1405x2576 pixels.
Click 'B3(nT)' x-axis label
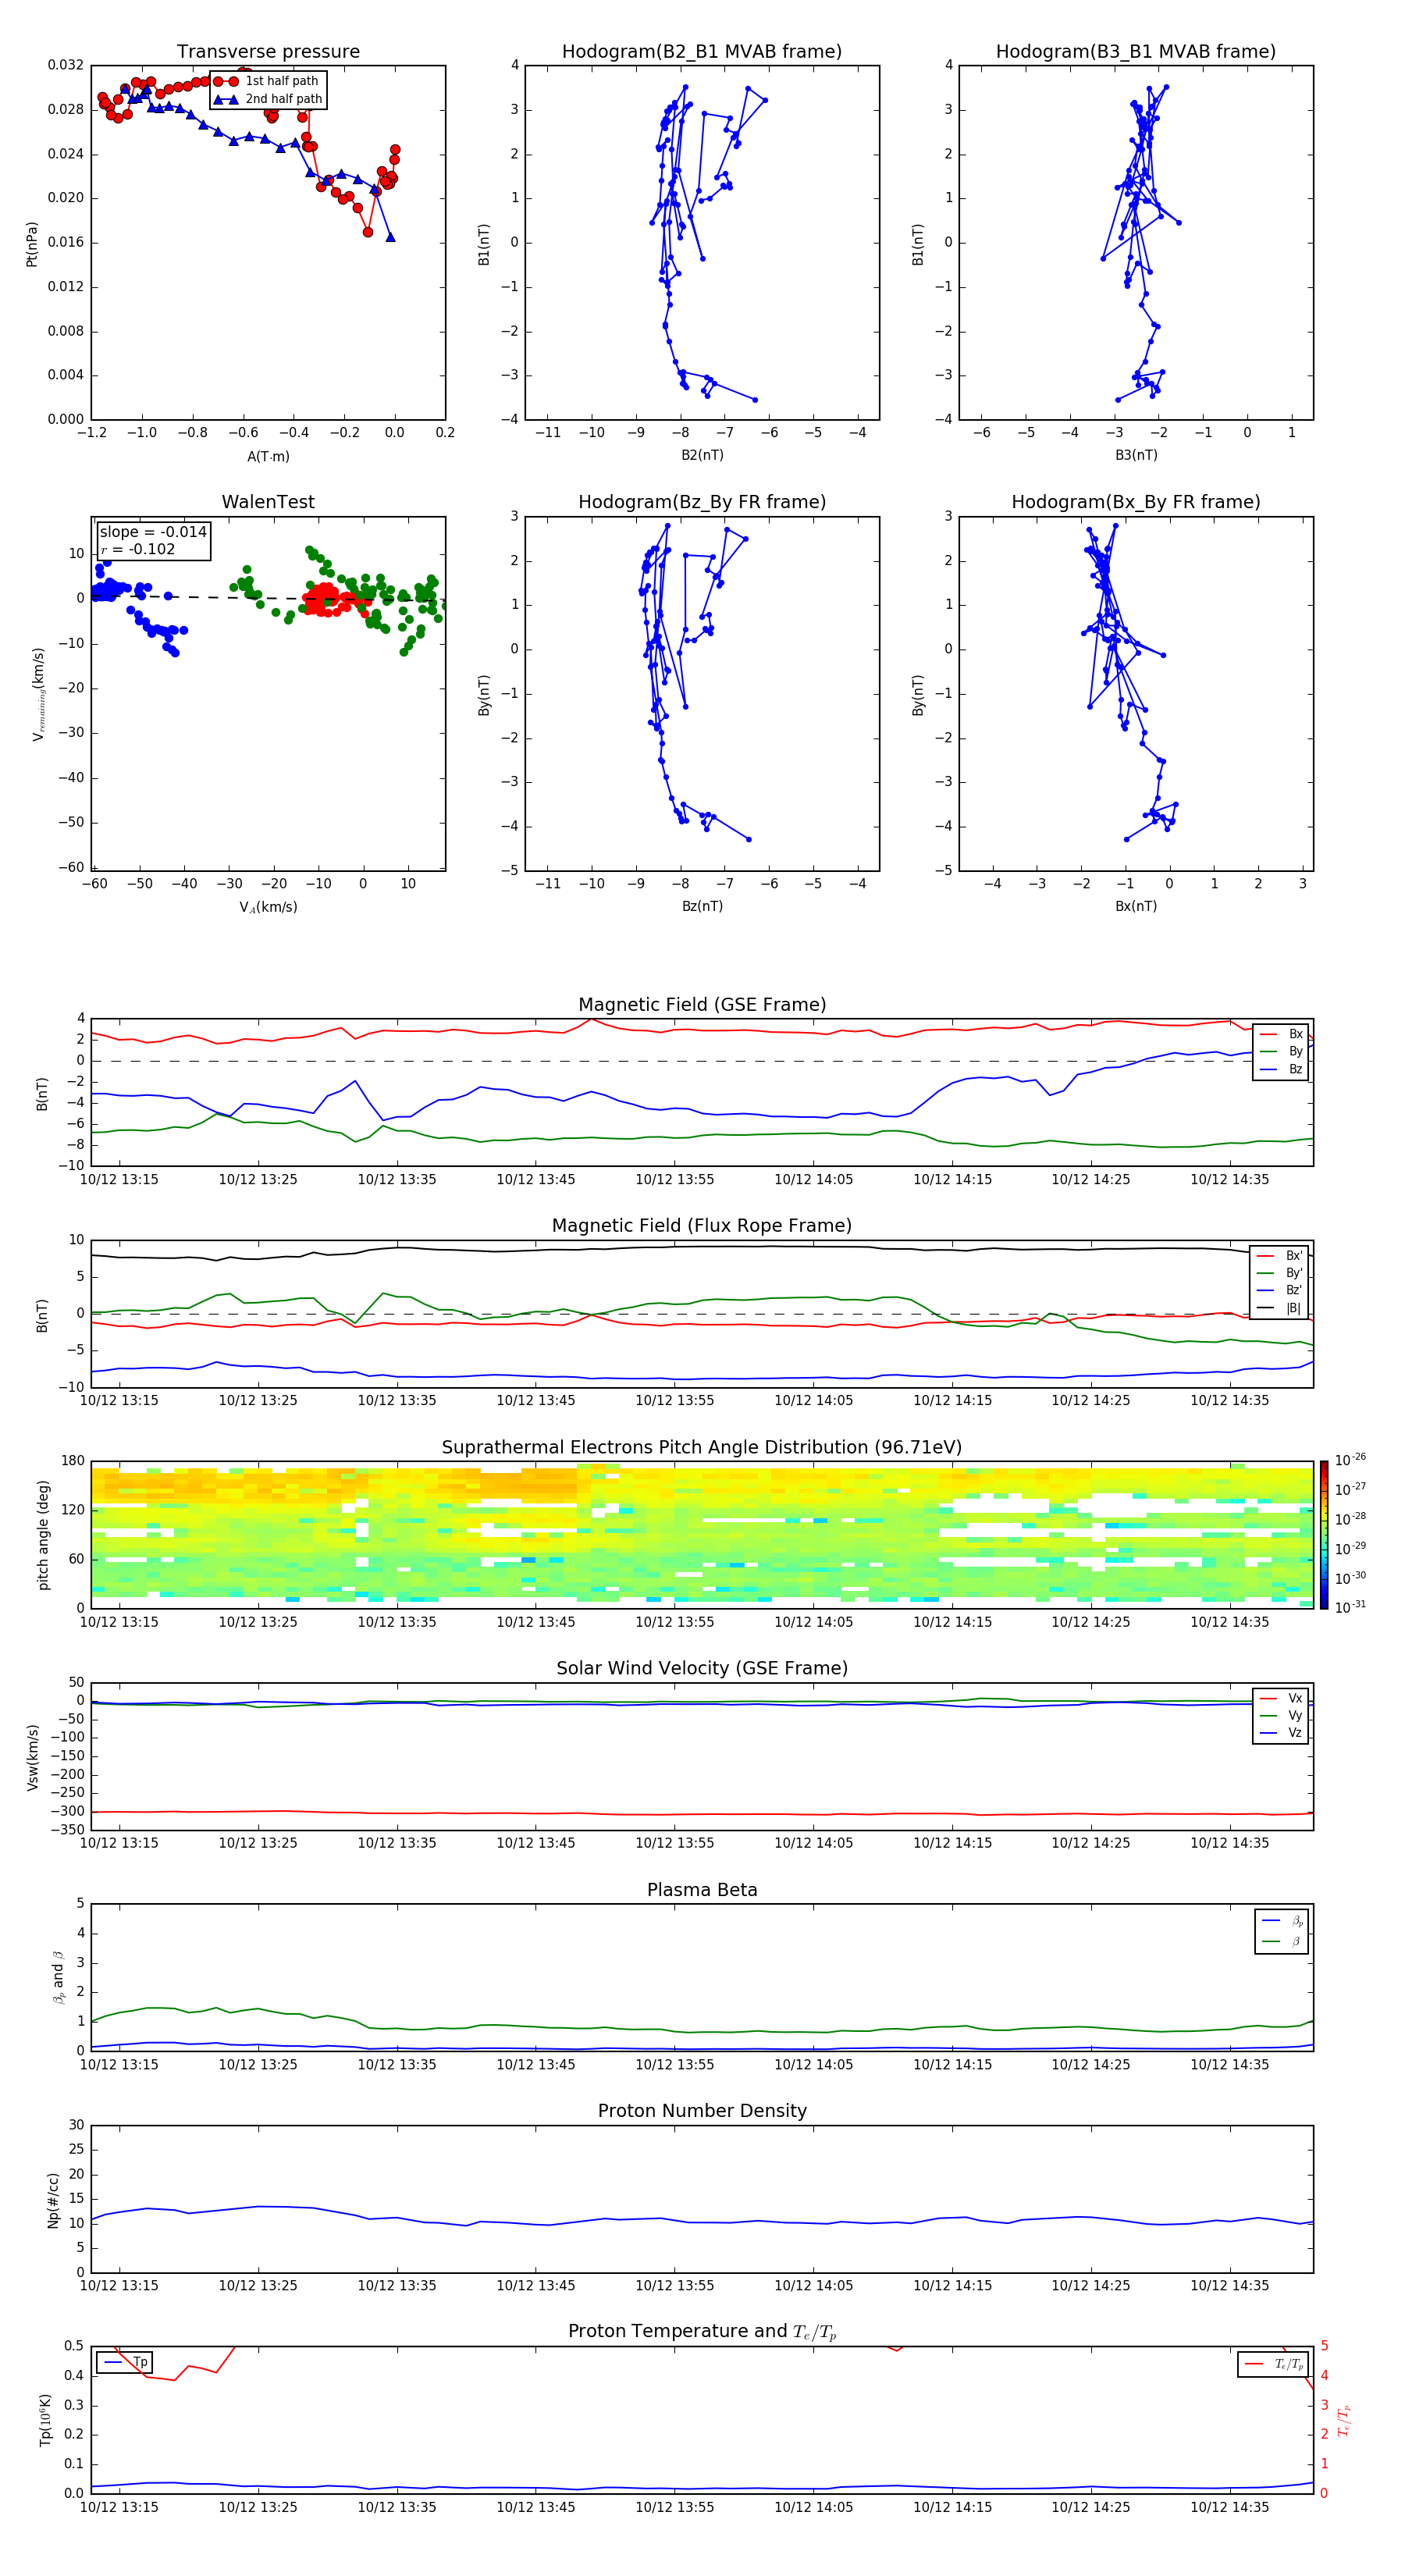pyautogui.click(x=1136, y=456)
